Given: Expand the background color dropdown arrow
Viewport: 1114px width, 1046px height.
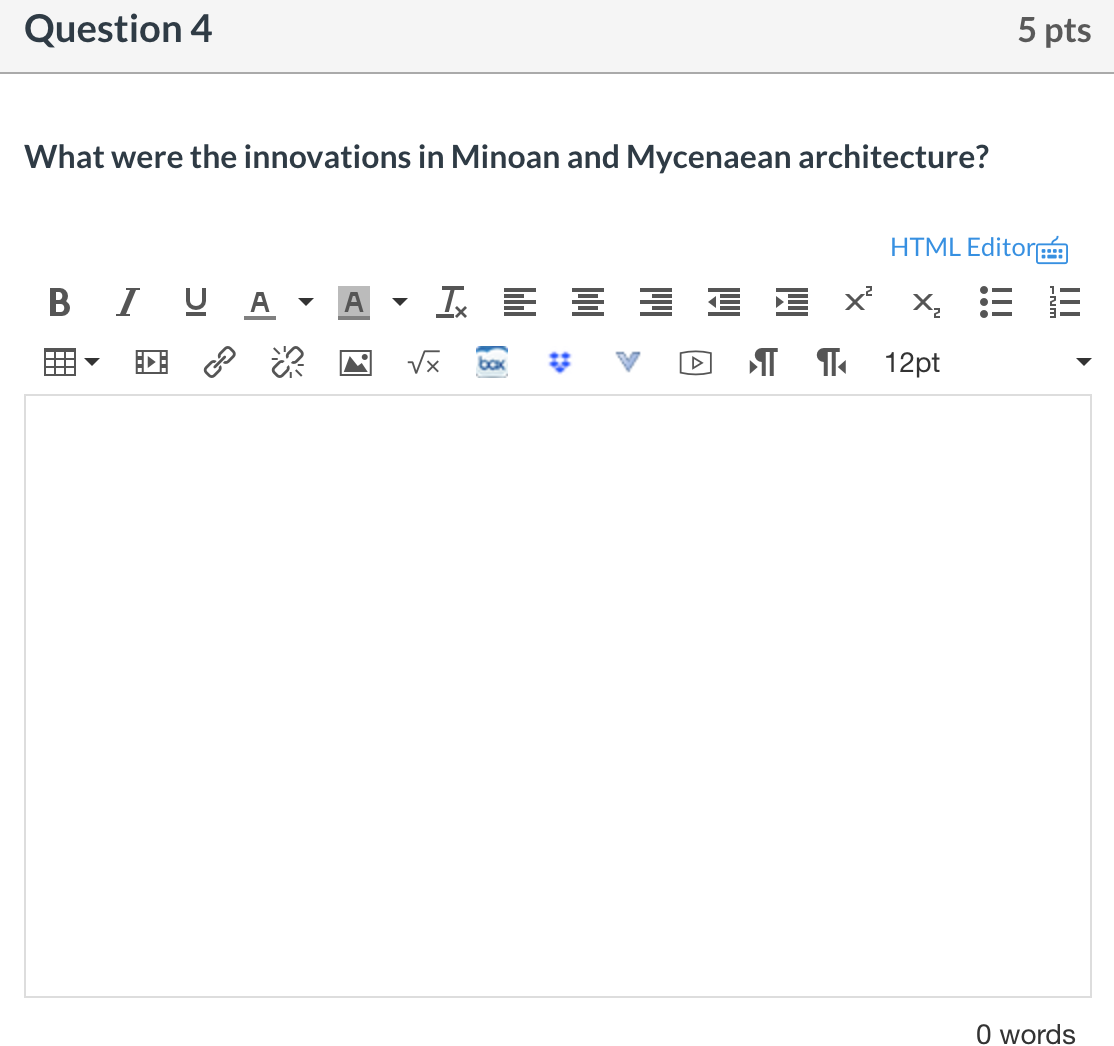Looking at the screenshot, I should [400, 302].
